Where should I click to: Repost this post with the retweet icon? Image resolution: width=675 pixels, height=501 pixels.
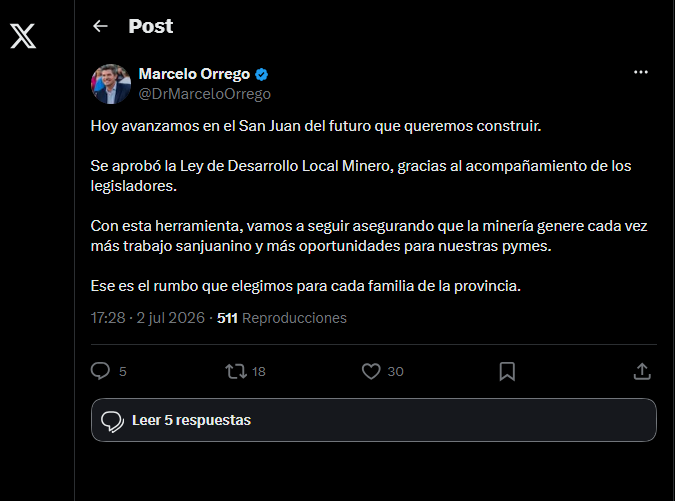pos(236,371)
